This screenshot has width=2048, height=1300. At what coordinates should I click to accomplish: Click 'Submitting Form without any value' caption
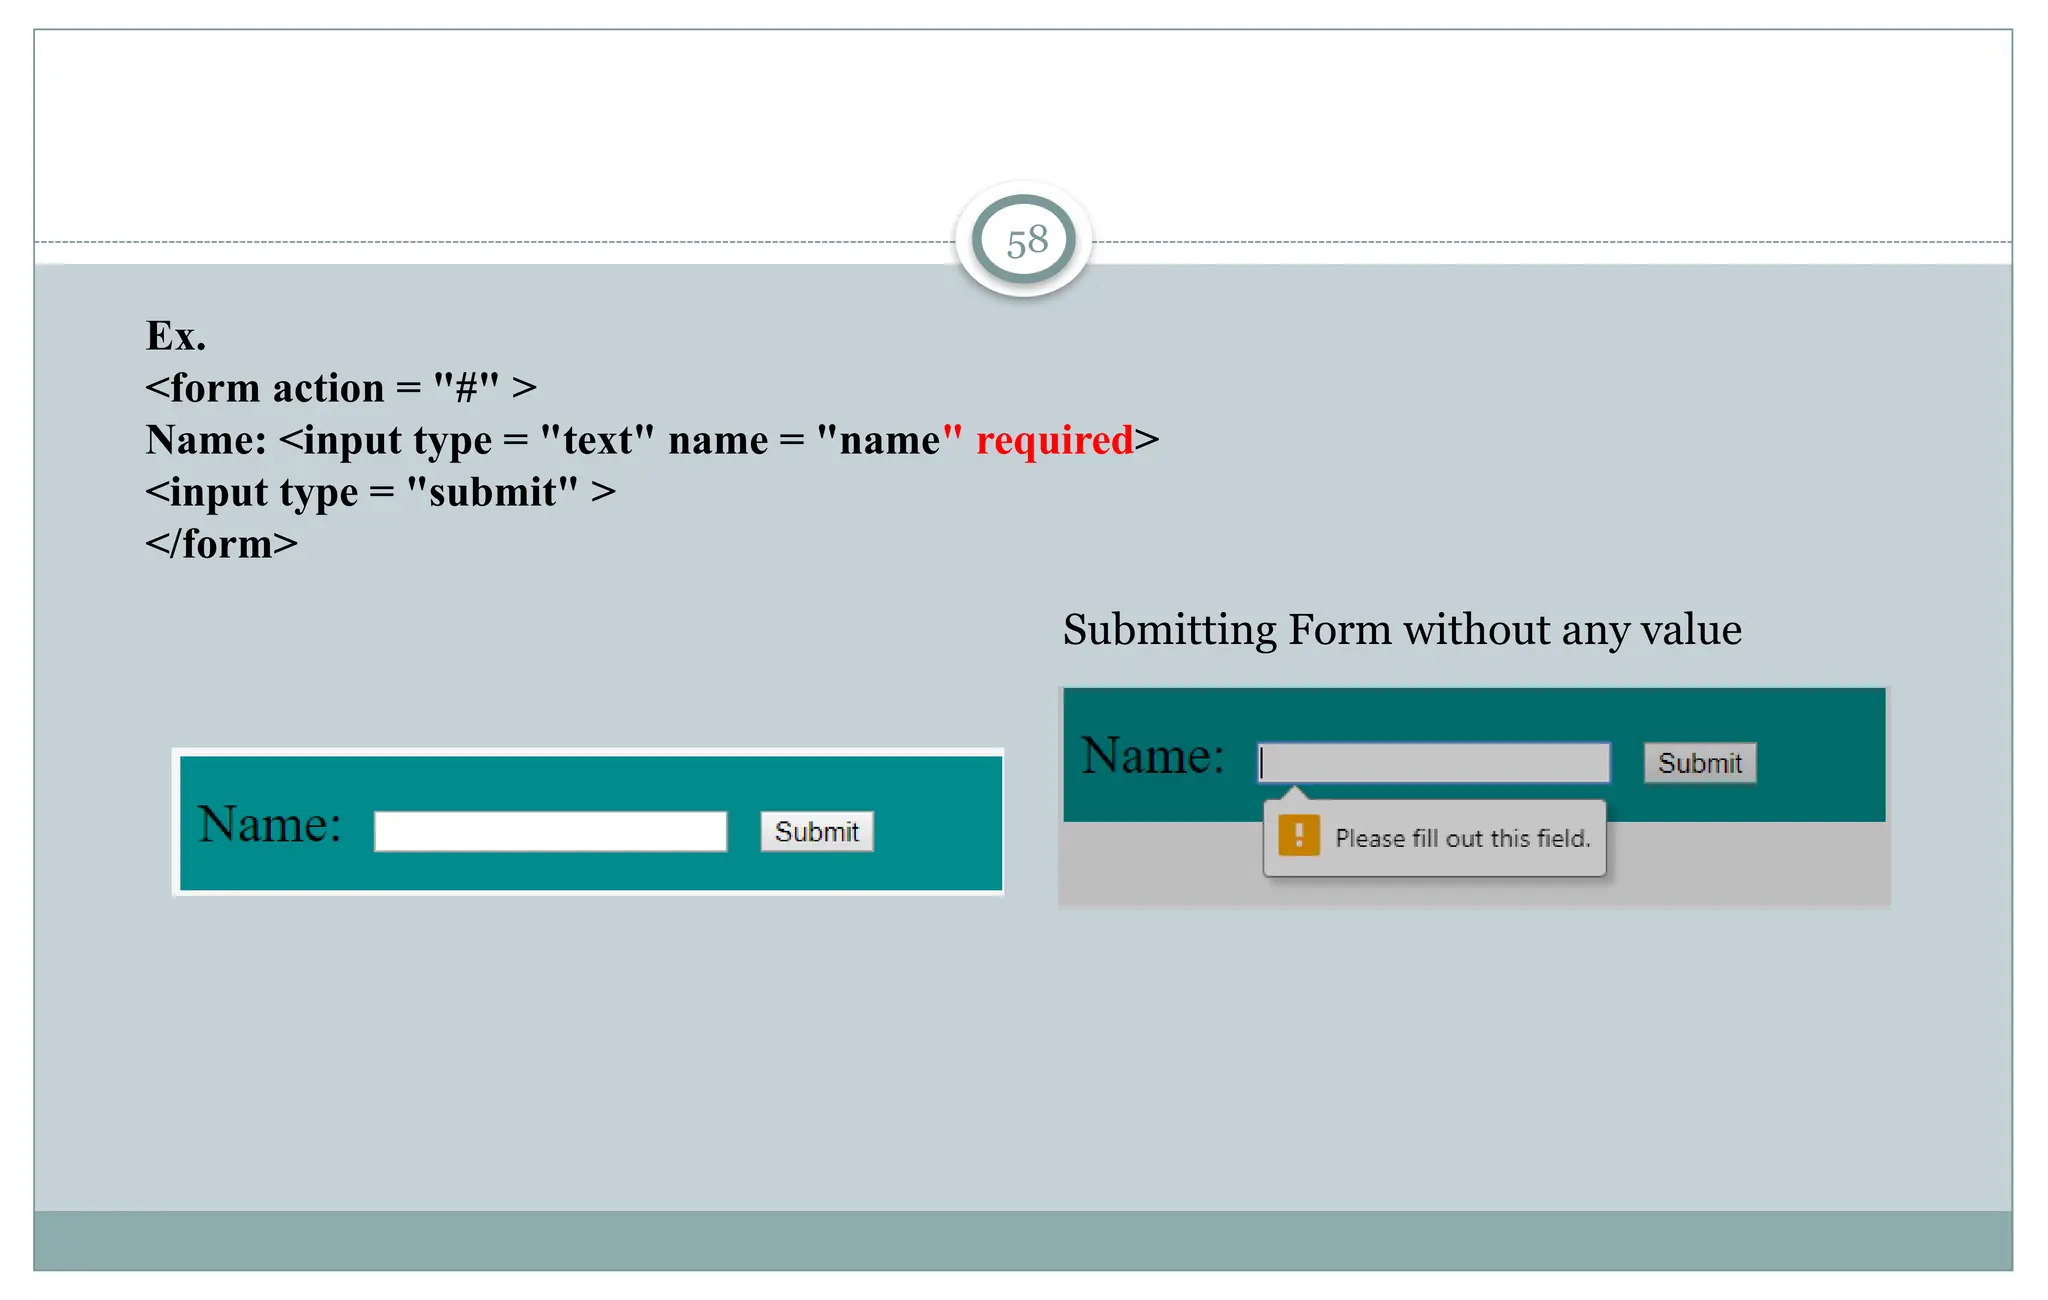coord(1402,630)
